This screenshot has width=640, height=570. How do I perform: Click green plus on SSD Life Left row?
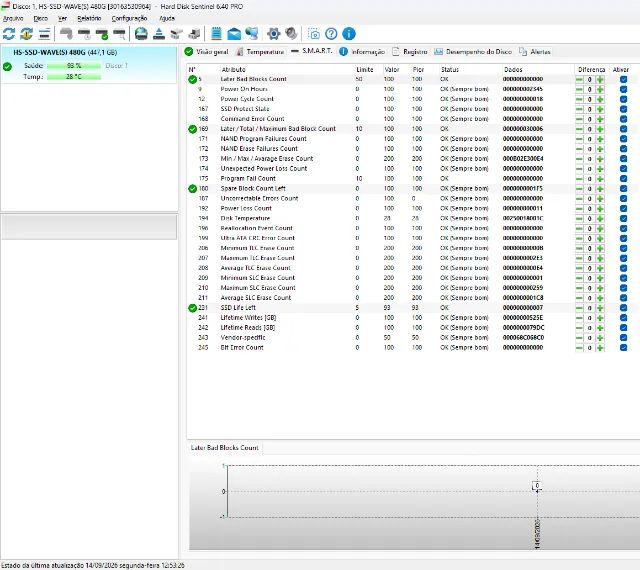click(x=600, y=308)
